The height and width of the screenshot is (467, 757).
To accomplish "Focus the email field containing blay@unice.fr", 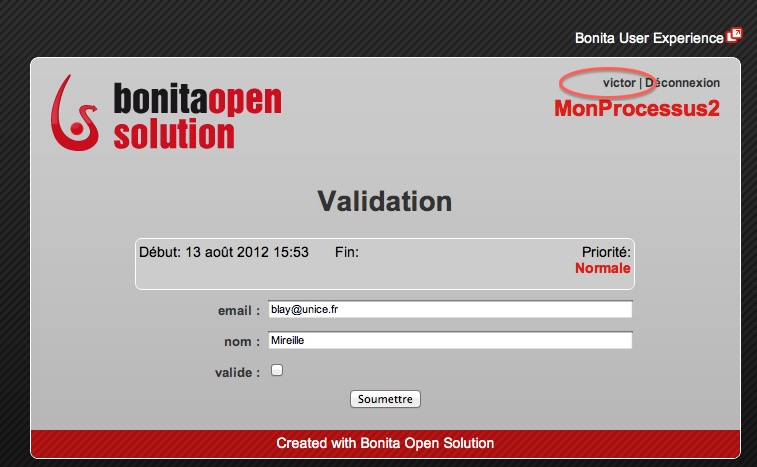I will pos(450,310).
